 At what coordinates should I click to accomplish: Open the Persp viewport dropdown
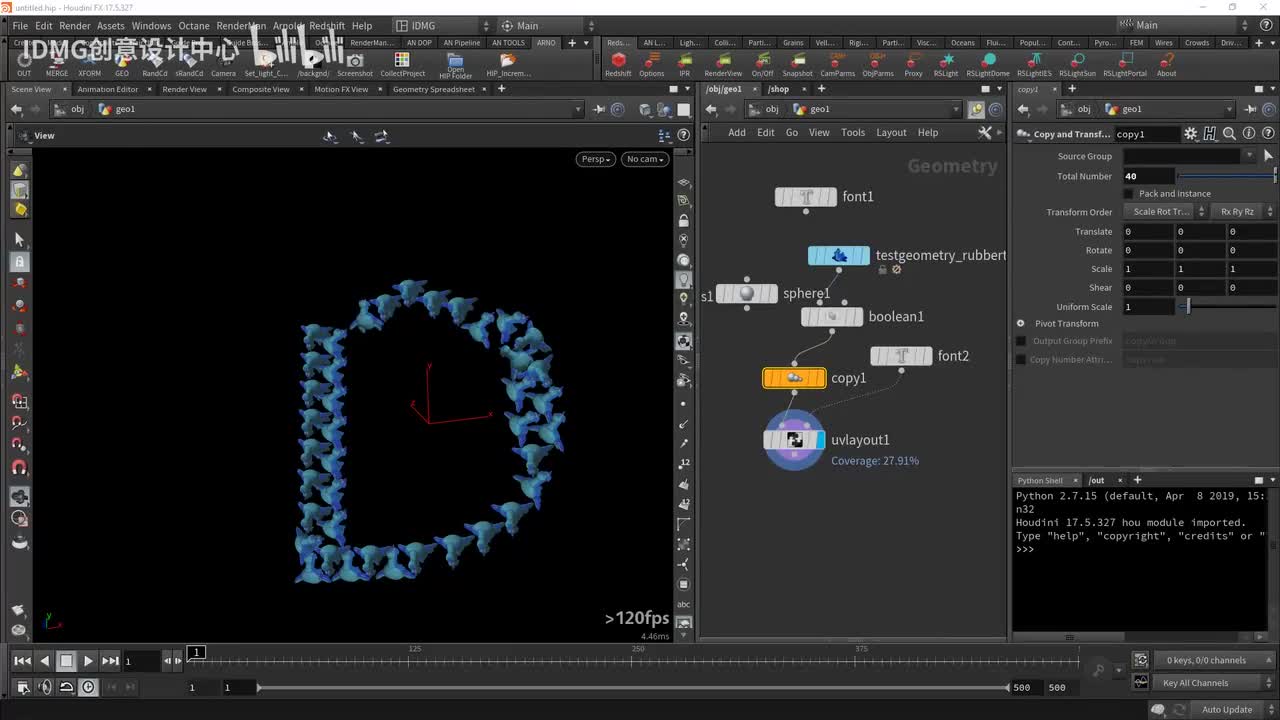coord(595,159)
